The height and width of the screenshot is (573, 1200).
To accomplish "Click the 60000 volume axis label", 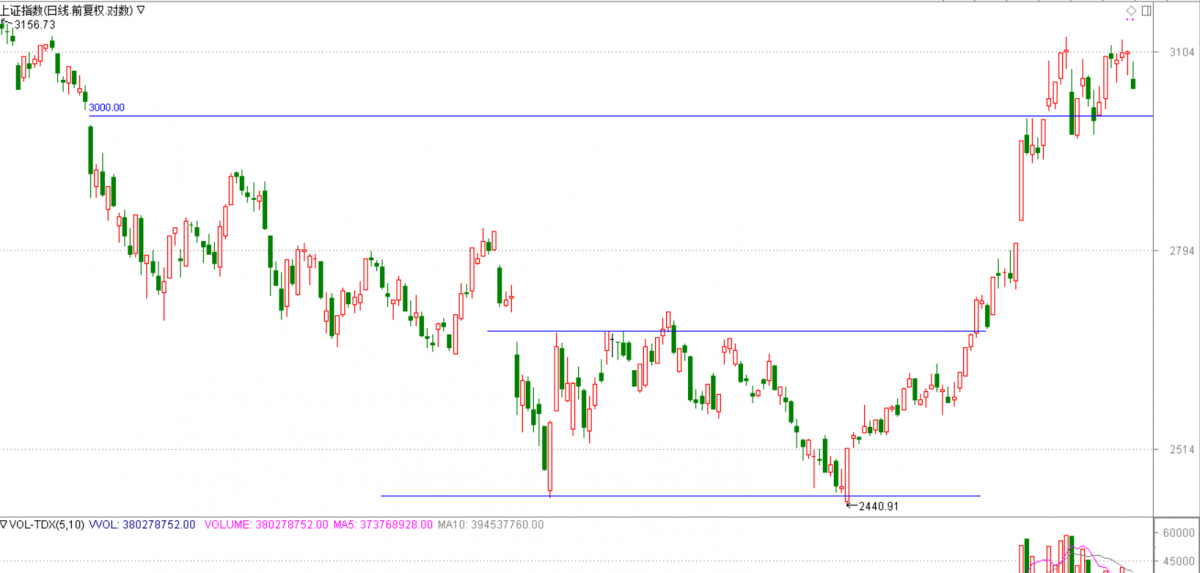I will pos(1180,533).
